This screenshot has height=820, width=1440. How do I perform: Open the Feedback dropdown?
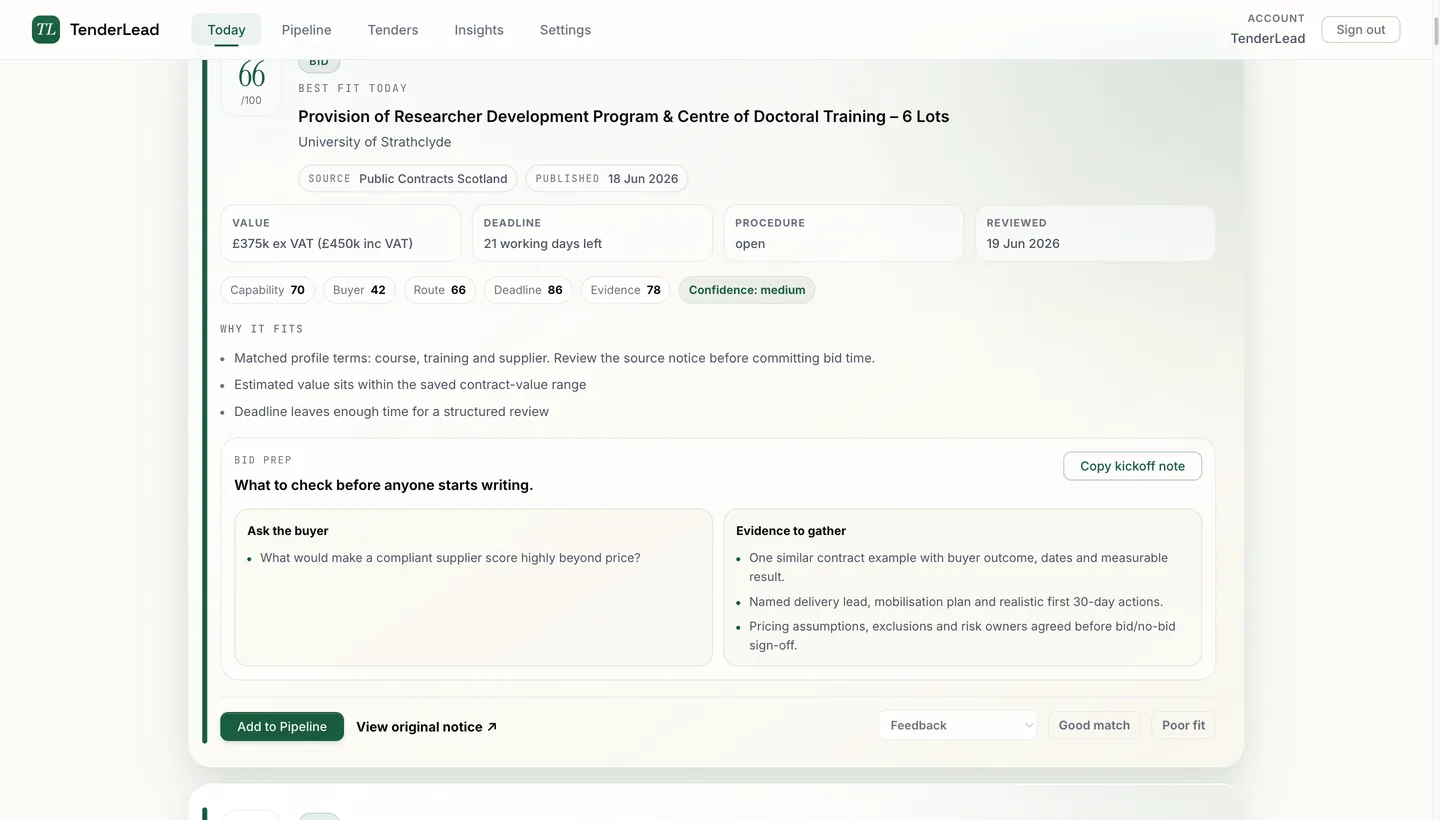tap(958, 725)
